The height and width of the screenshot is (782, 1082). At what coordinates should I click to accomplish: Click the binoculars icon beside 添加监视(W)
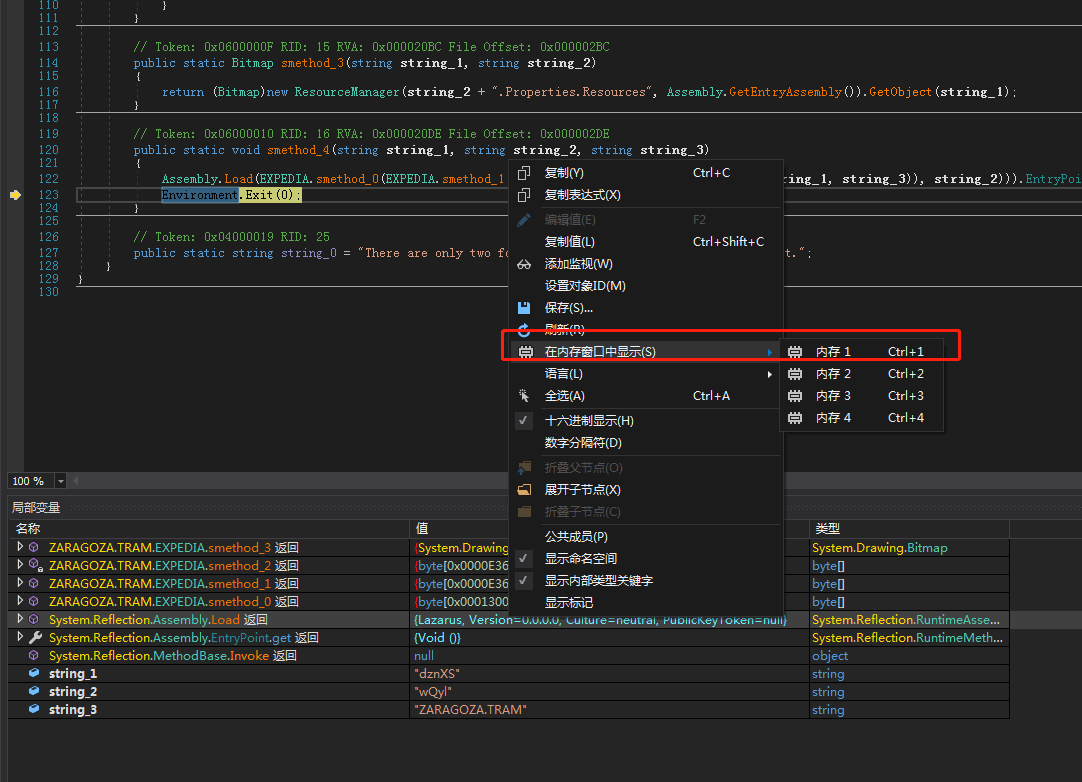[524, 264]
